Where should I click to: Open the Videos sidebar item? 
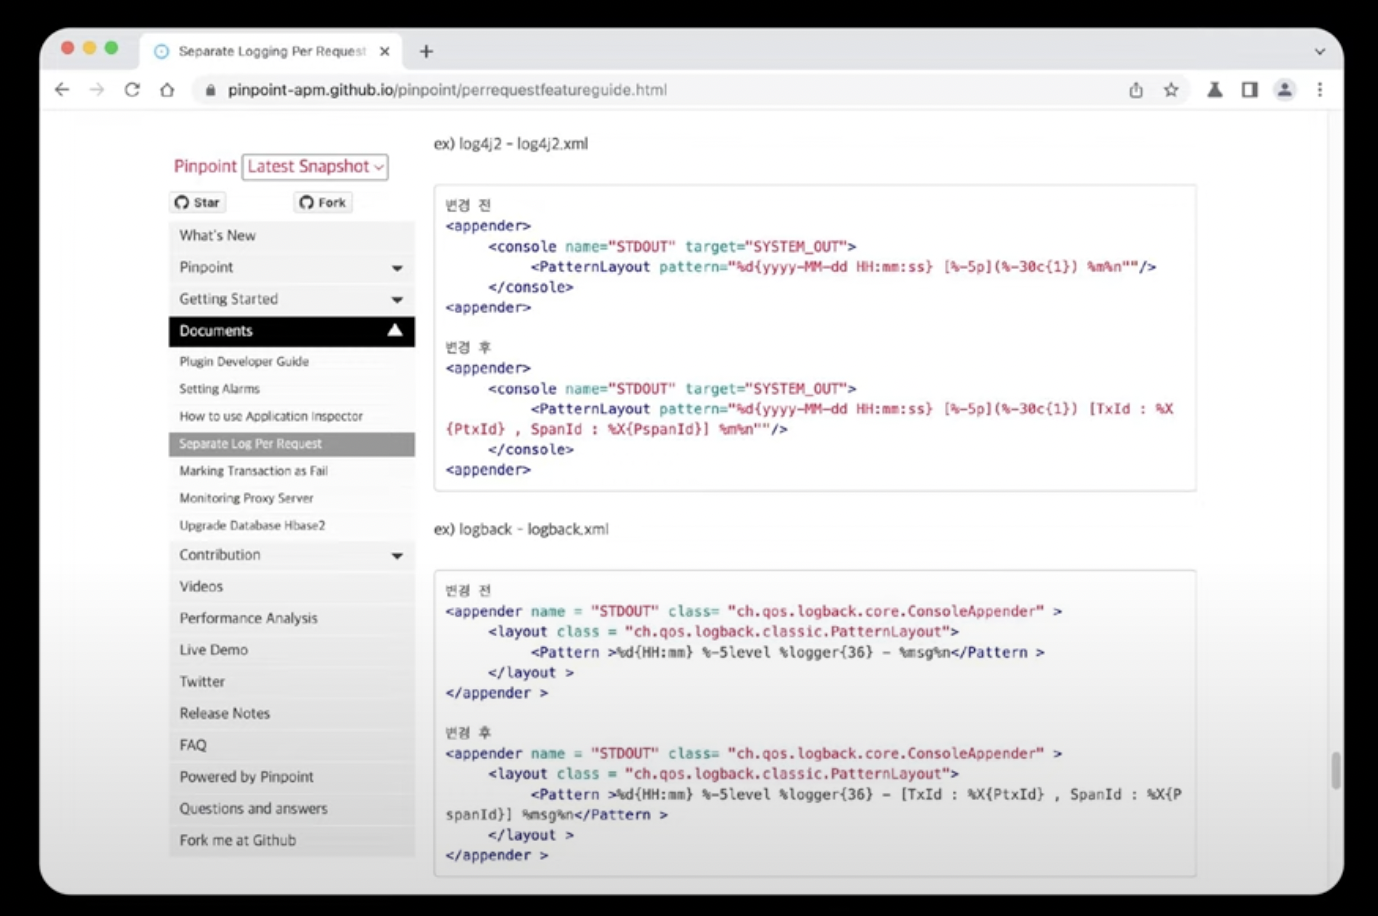pyautogui.click(x=291, y=587)
